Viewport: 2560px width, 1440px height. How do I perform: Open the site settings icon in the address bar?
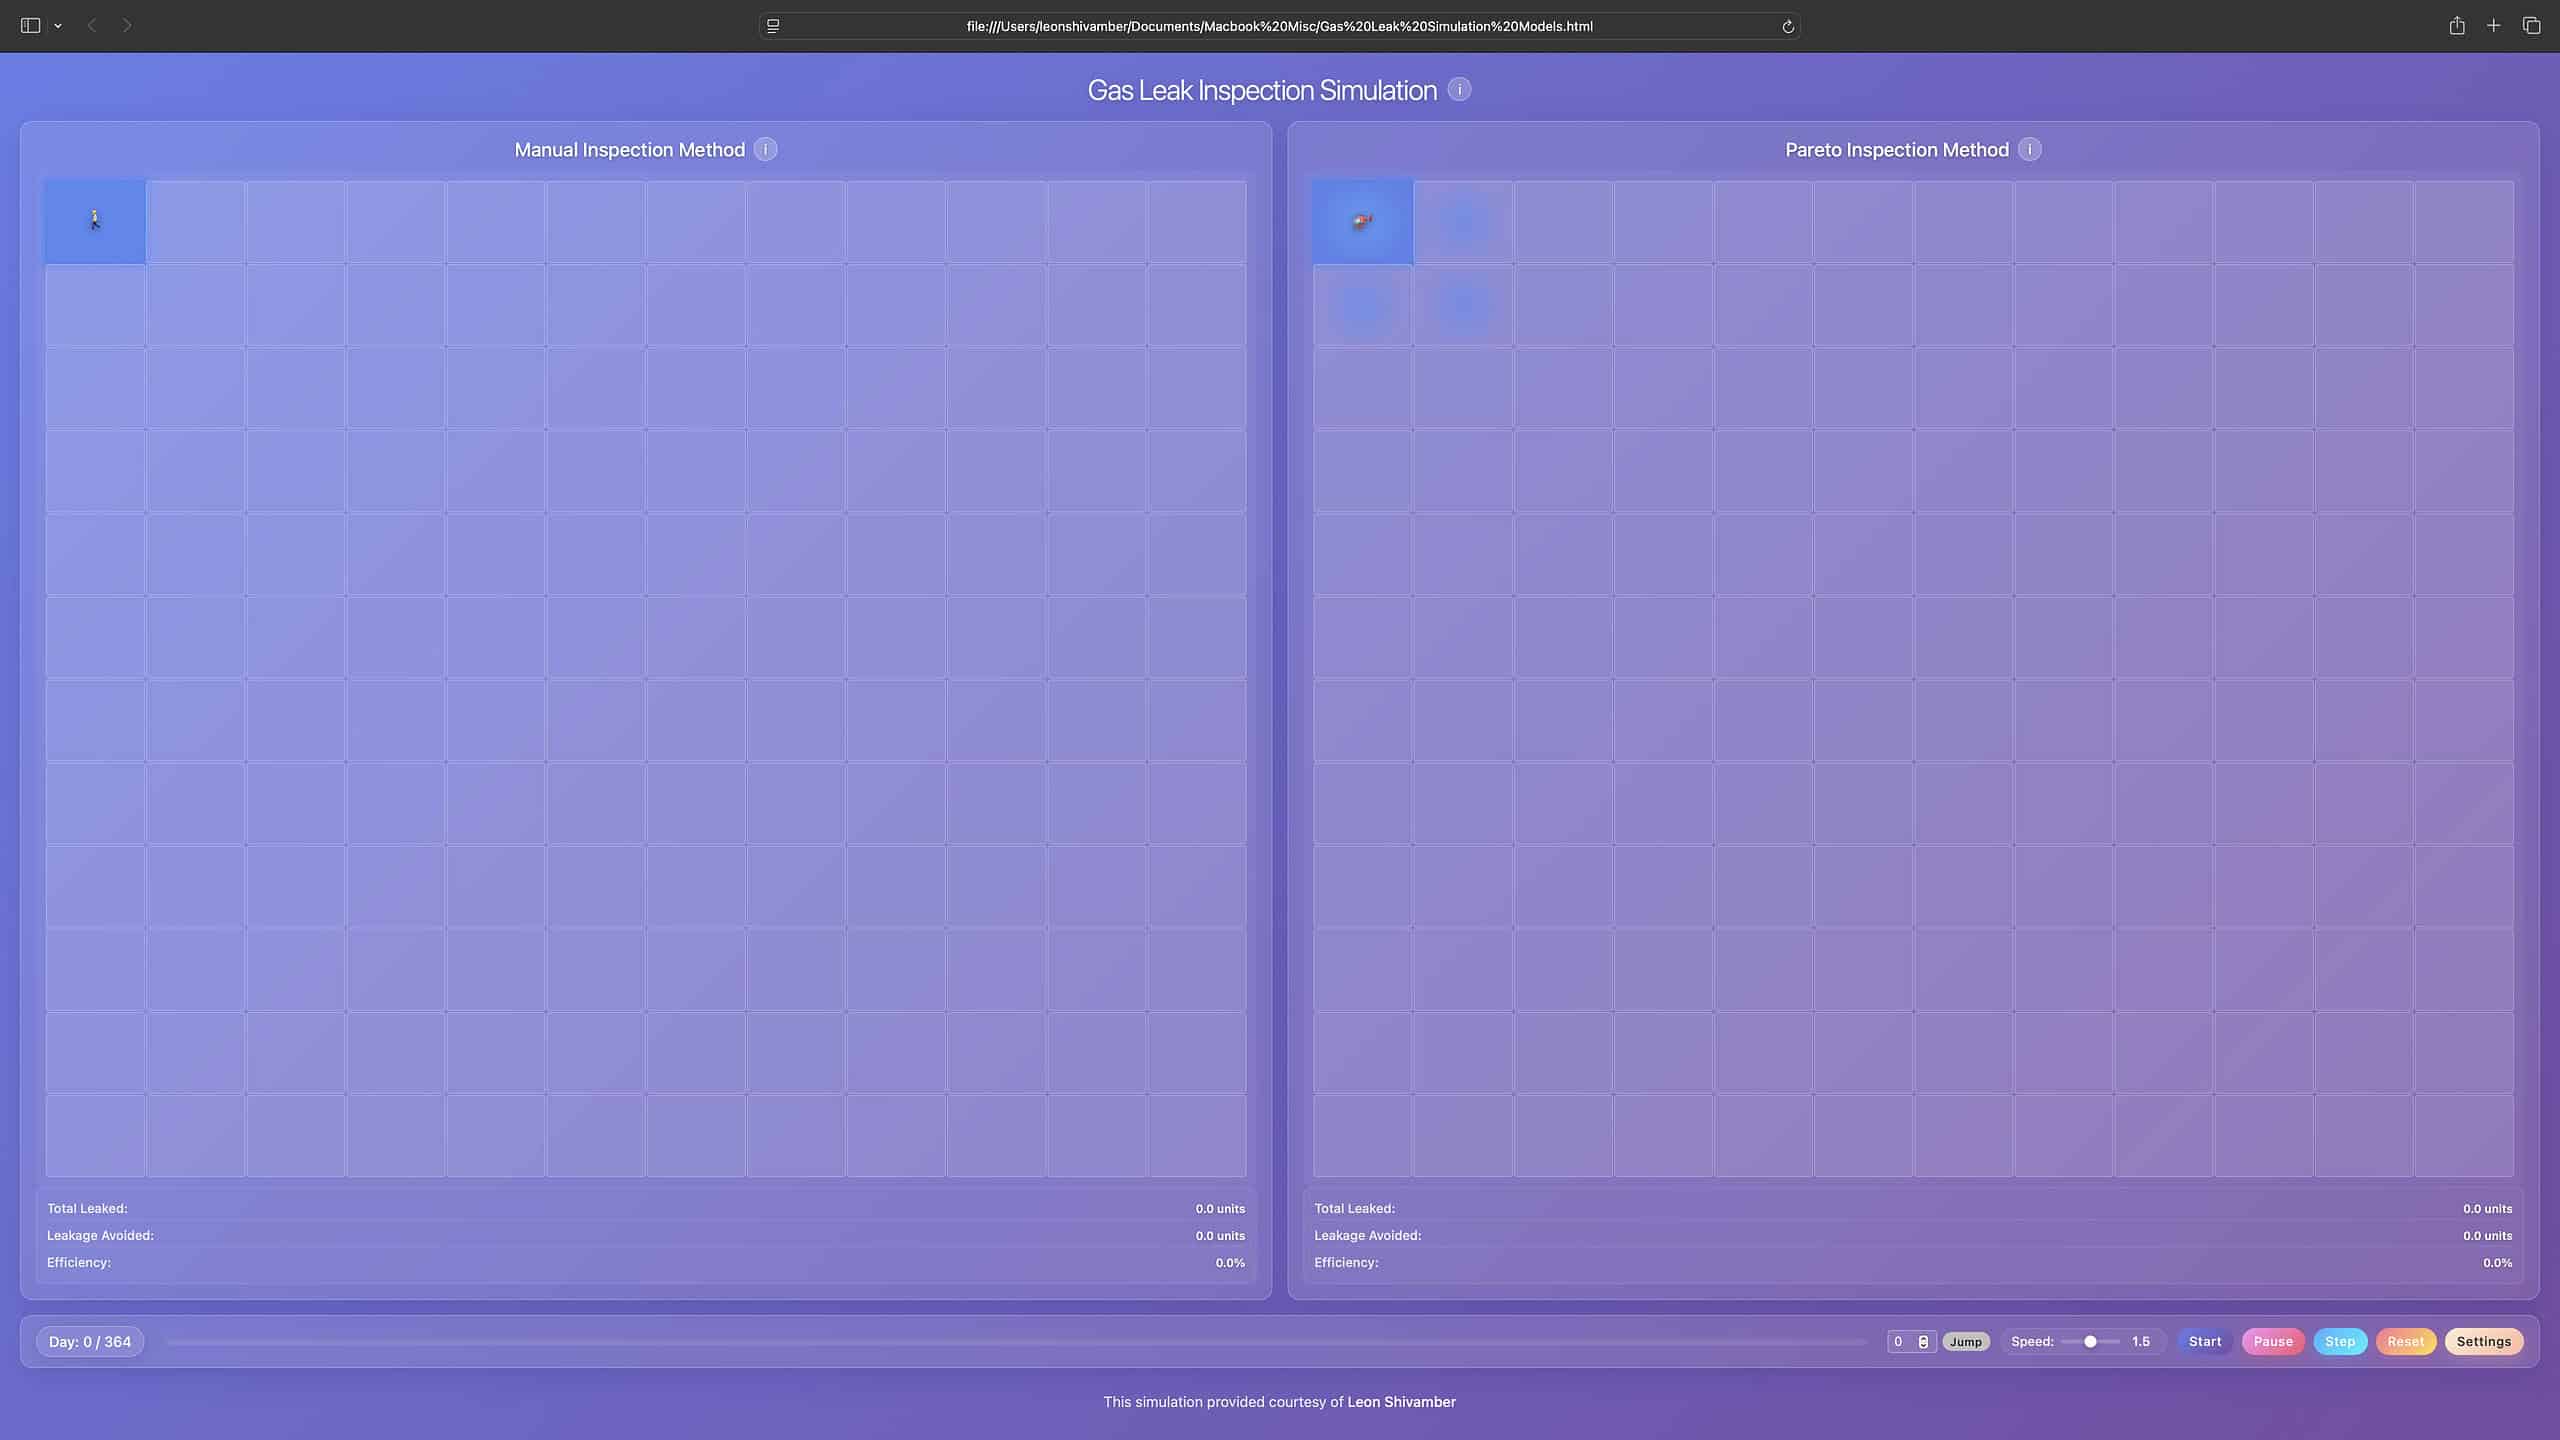773,27
